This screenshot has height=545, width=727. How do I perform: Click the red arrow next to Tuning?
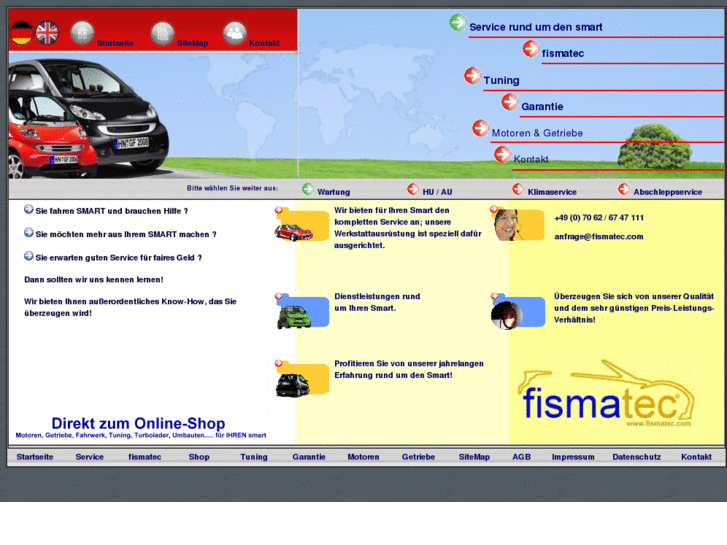(x=472, y=76)
